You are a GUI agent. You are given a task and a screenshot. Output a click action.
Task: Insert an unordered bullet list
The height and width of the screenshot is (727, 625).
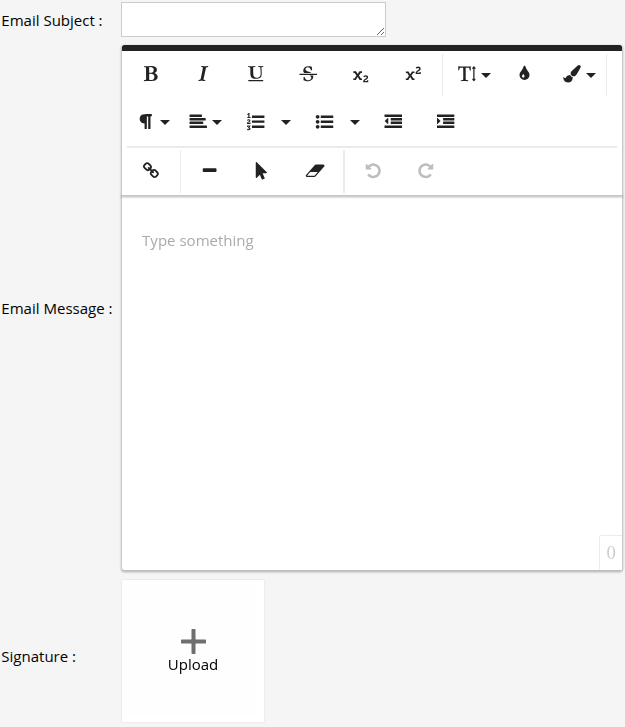click(x=324, y=121)
